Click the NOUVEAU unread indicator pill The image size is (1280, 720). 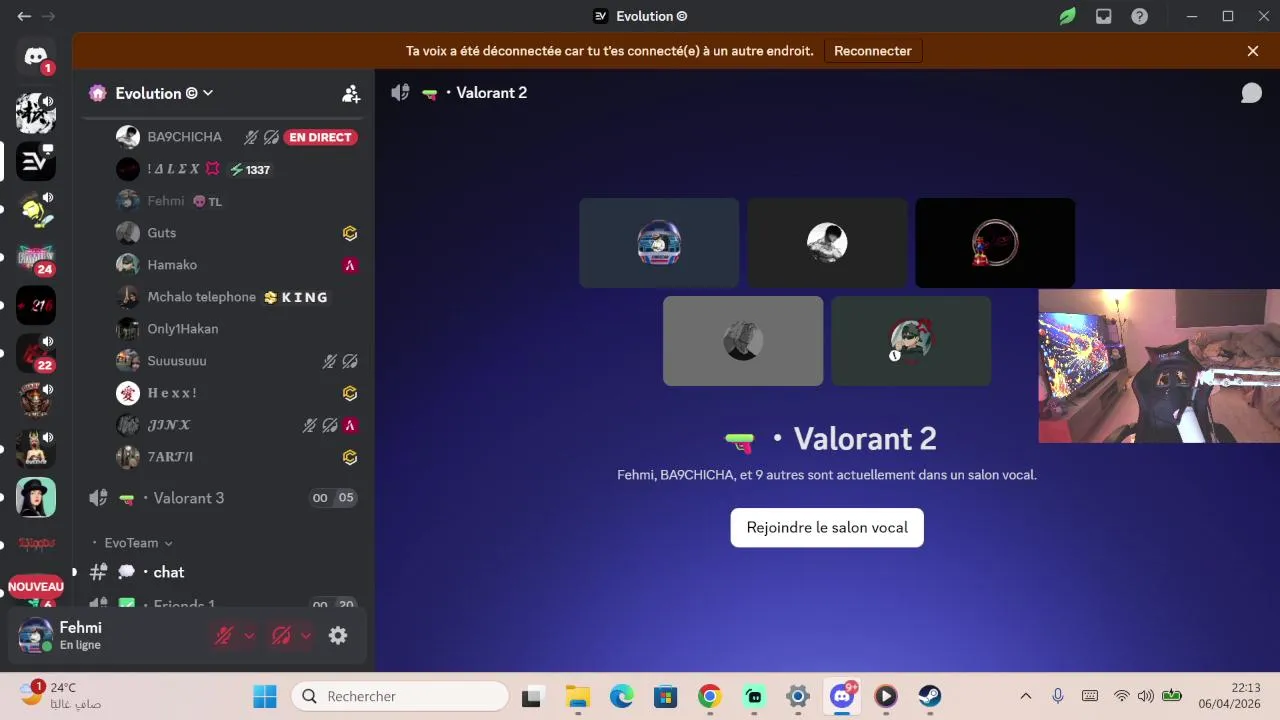tap(36, 587)
